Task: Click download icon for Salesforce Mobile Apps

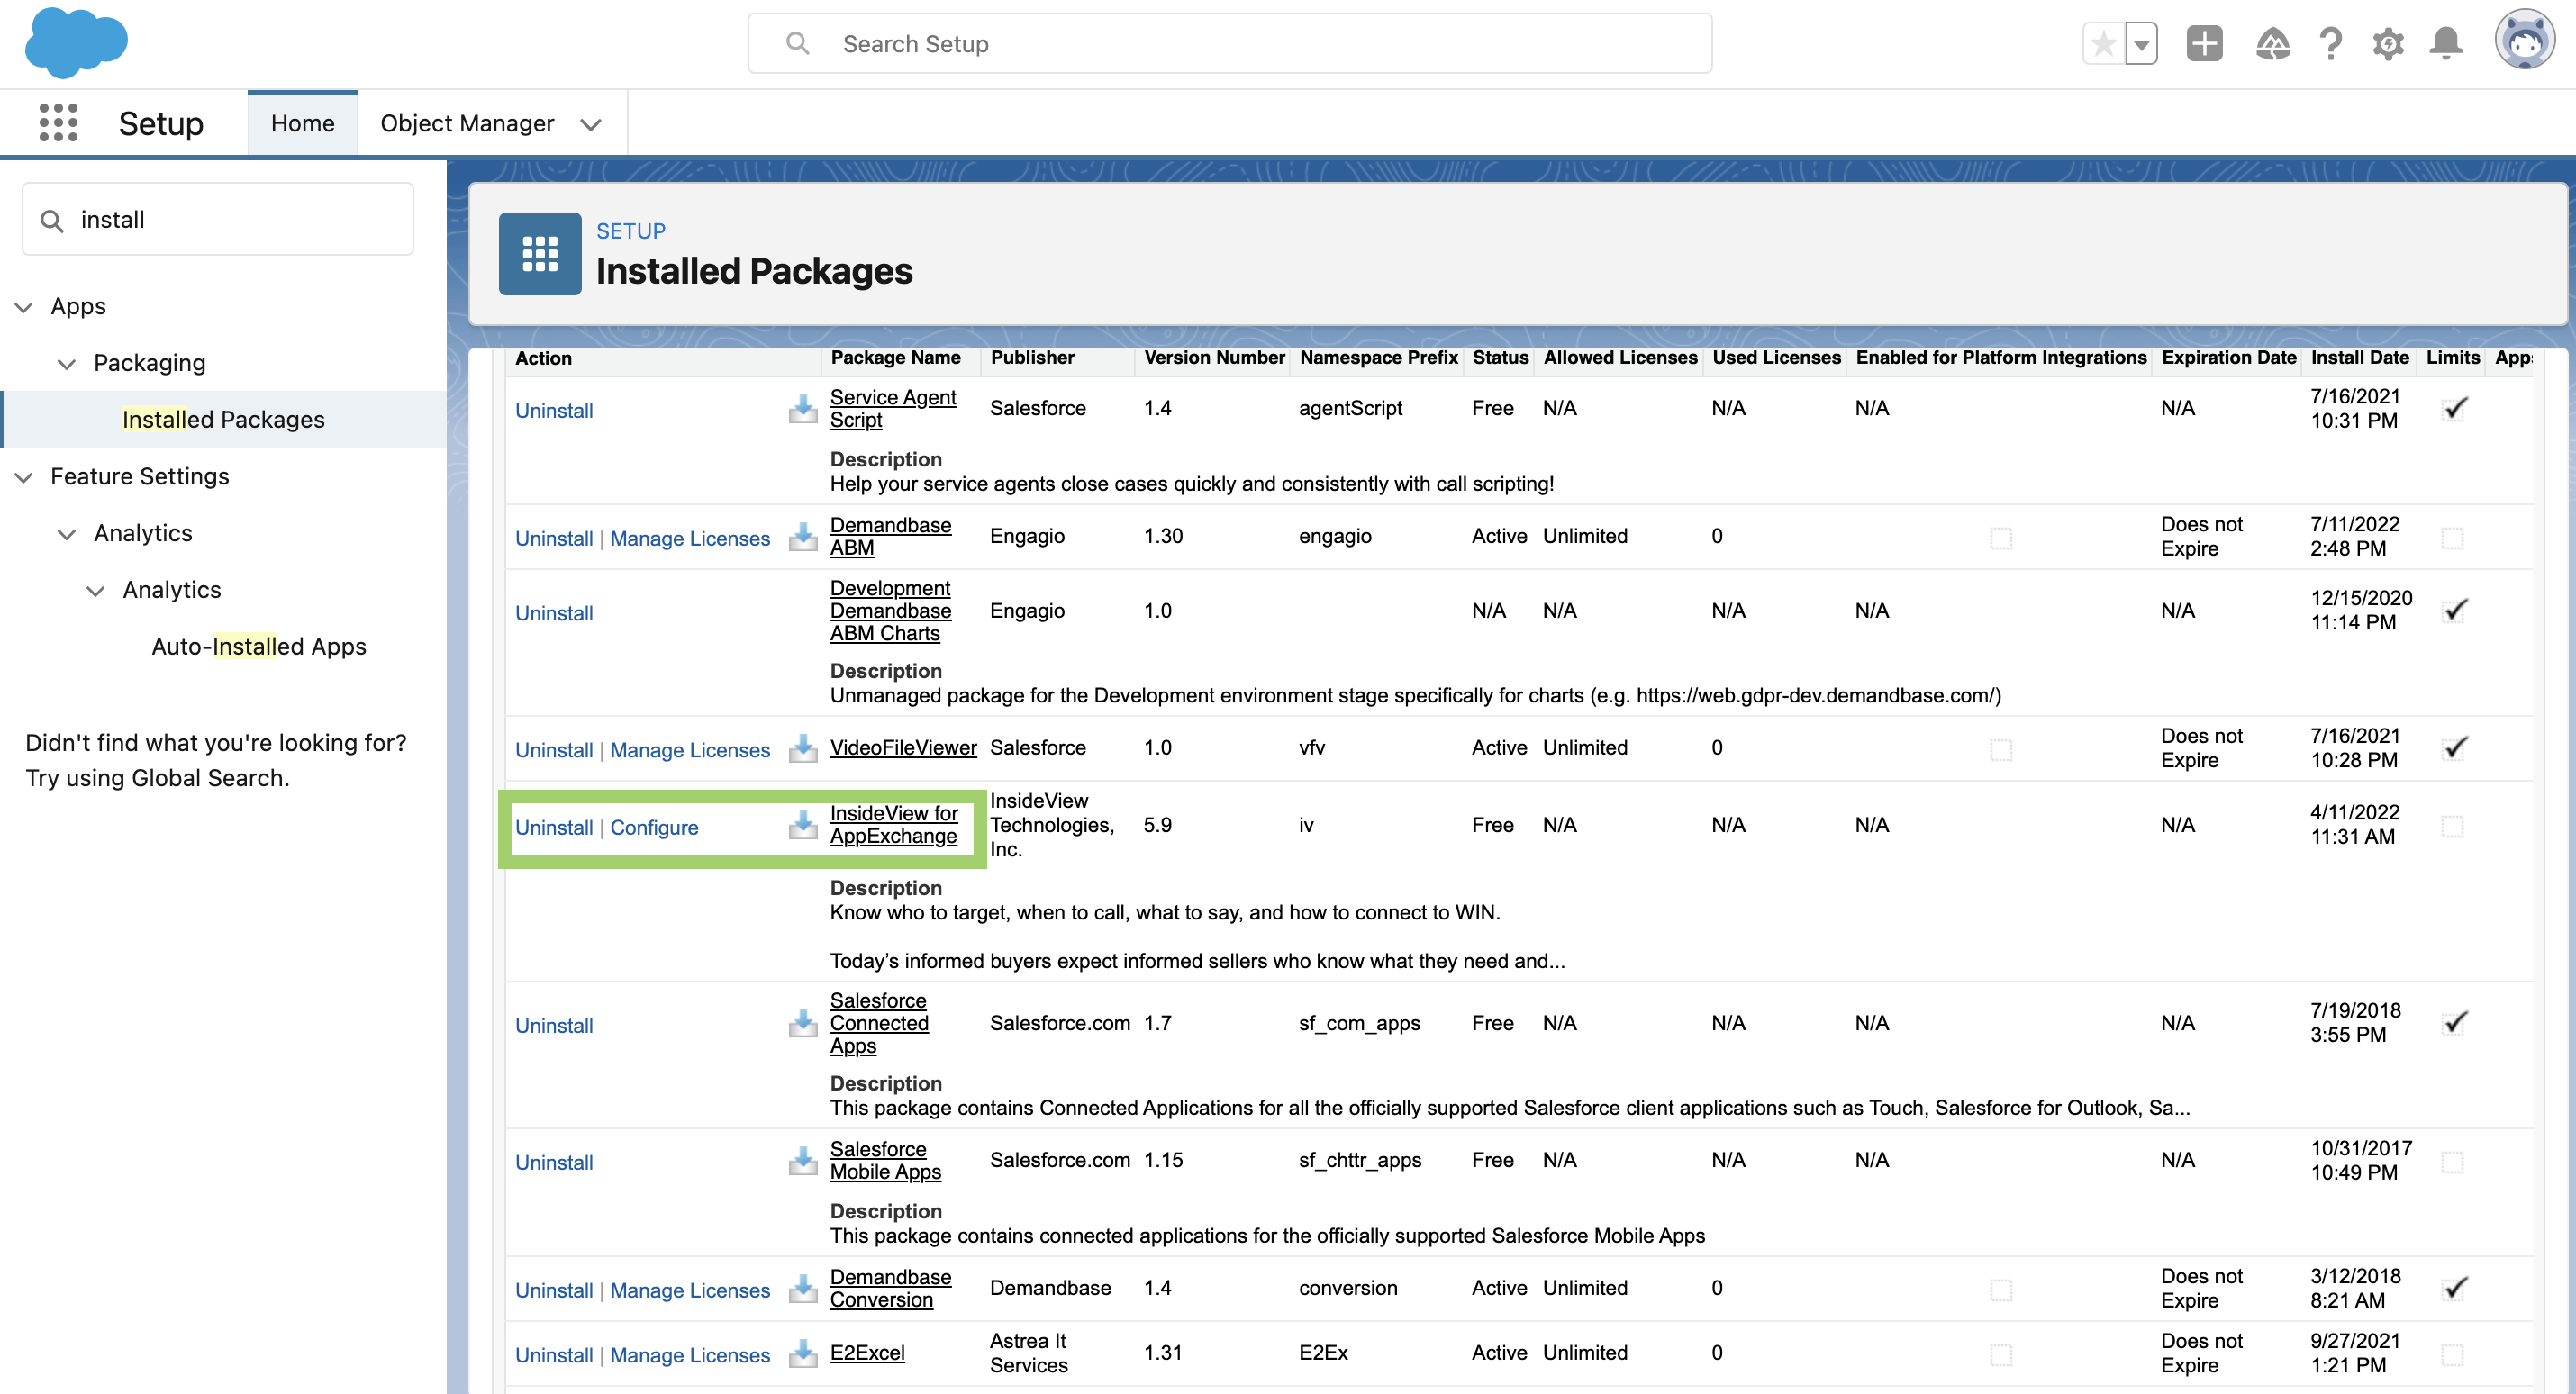Action: [802, 1161]
